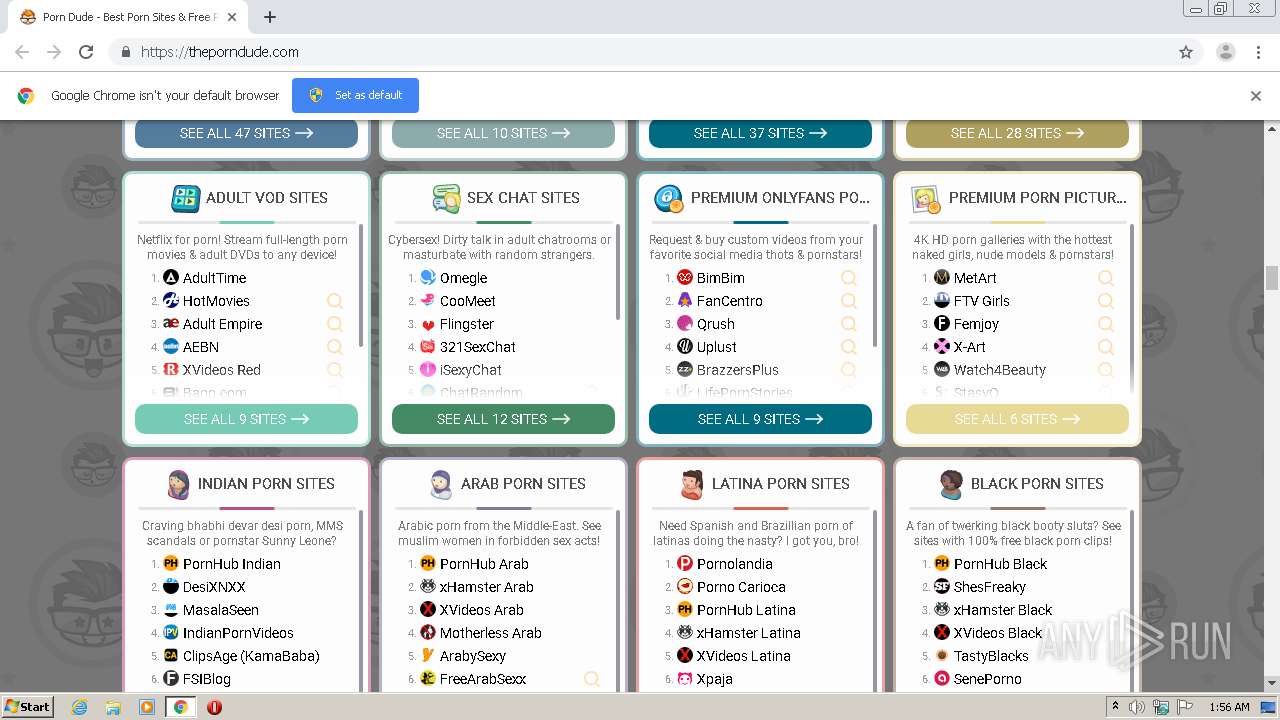1280x720 pixels.
Task: Click the SEE ALL 28 SITES button
Action: [1017, 133]
